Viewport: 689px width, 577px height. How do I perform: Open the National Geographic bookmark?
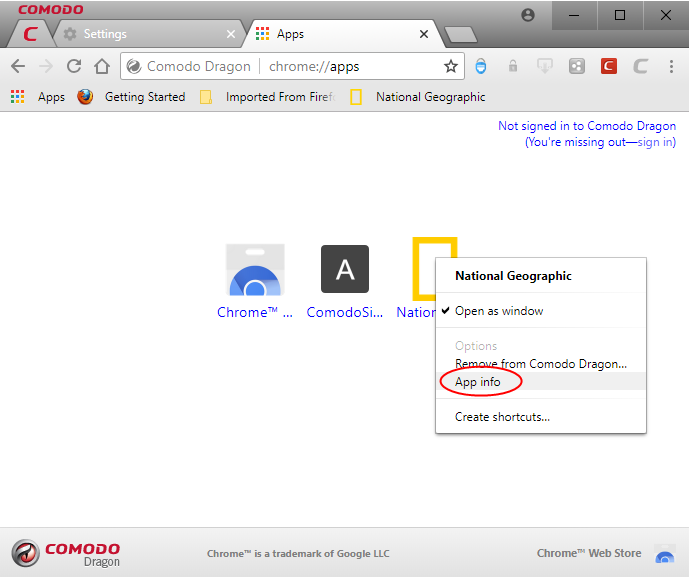click(x=417, y=97)
